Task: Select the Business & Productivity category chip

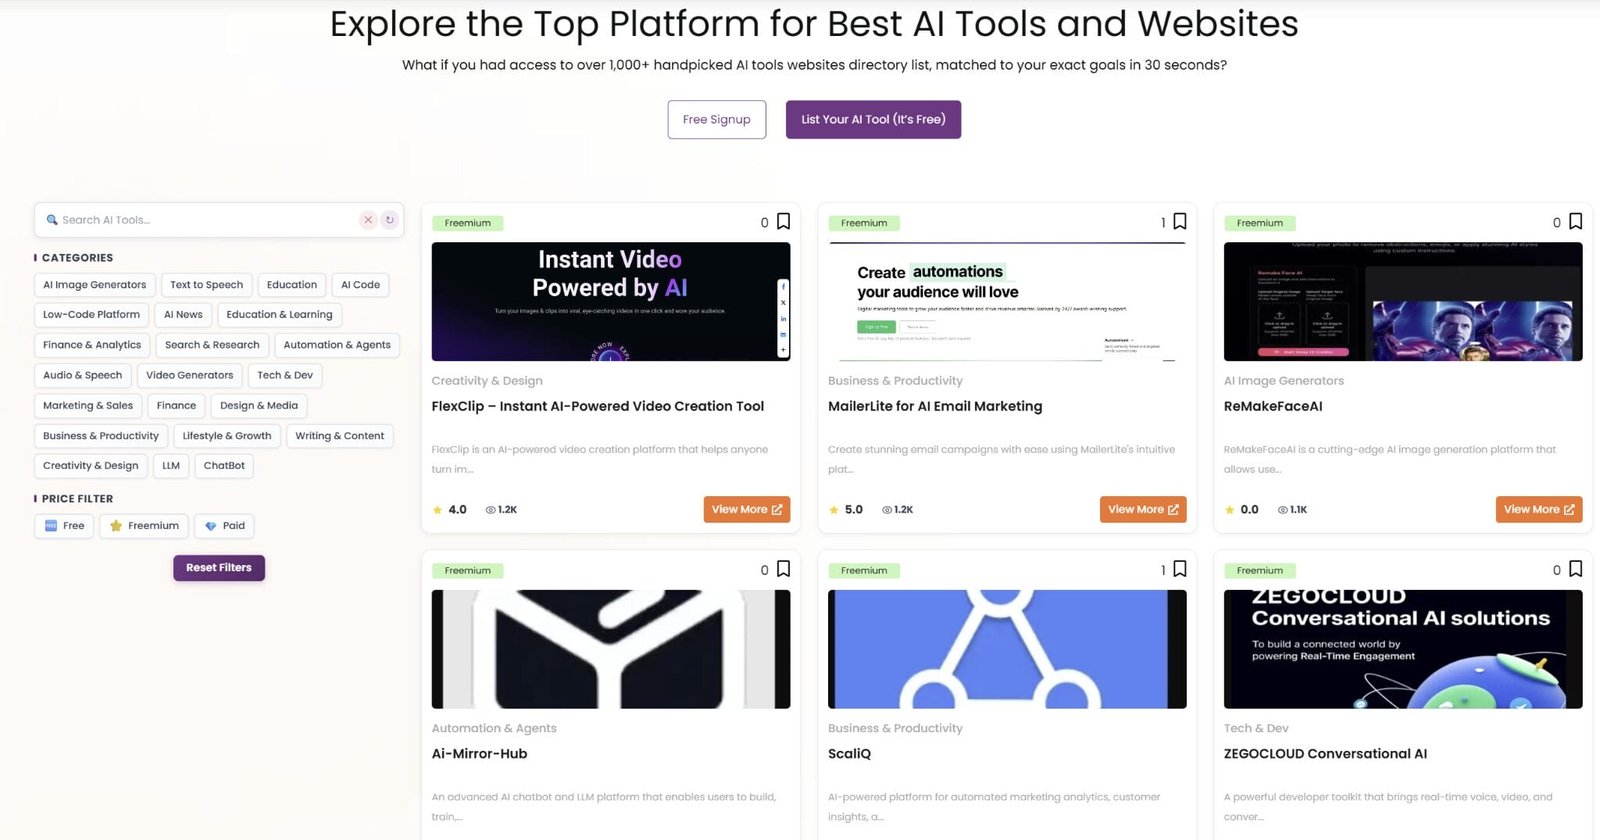Action: (101, 436)
